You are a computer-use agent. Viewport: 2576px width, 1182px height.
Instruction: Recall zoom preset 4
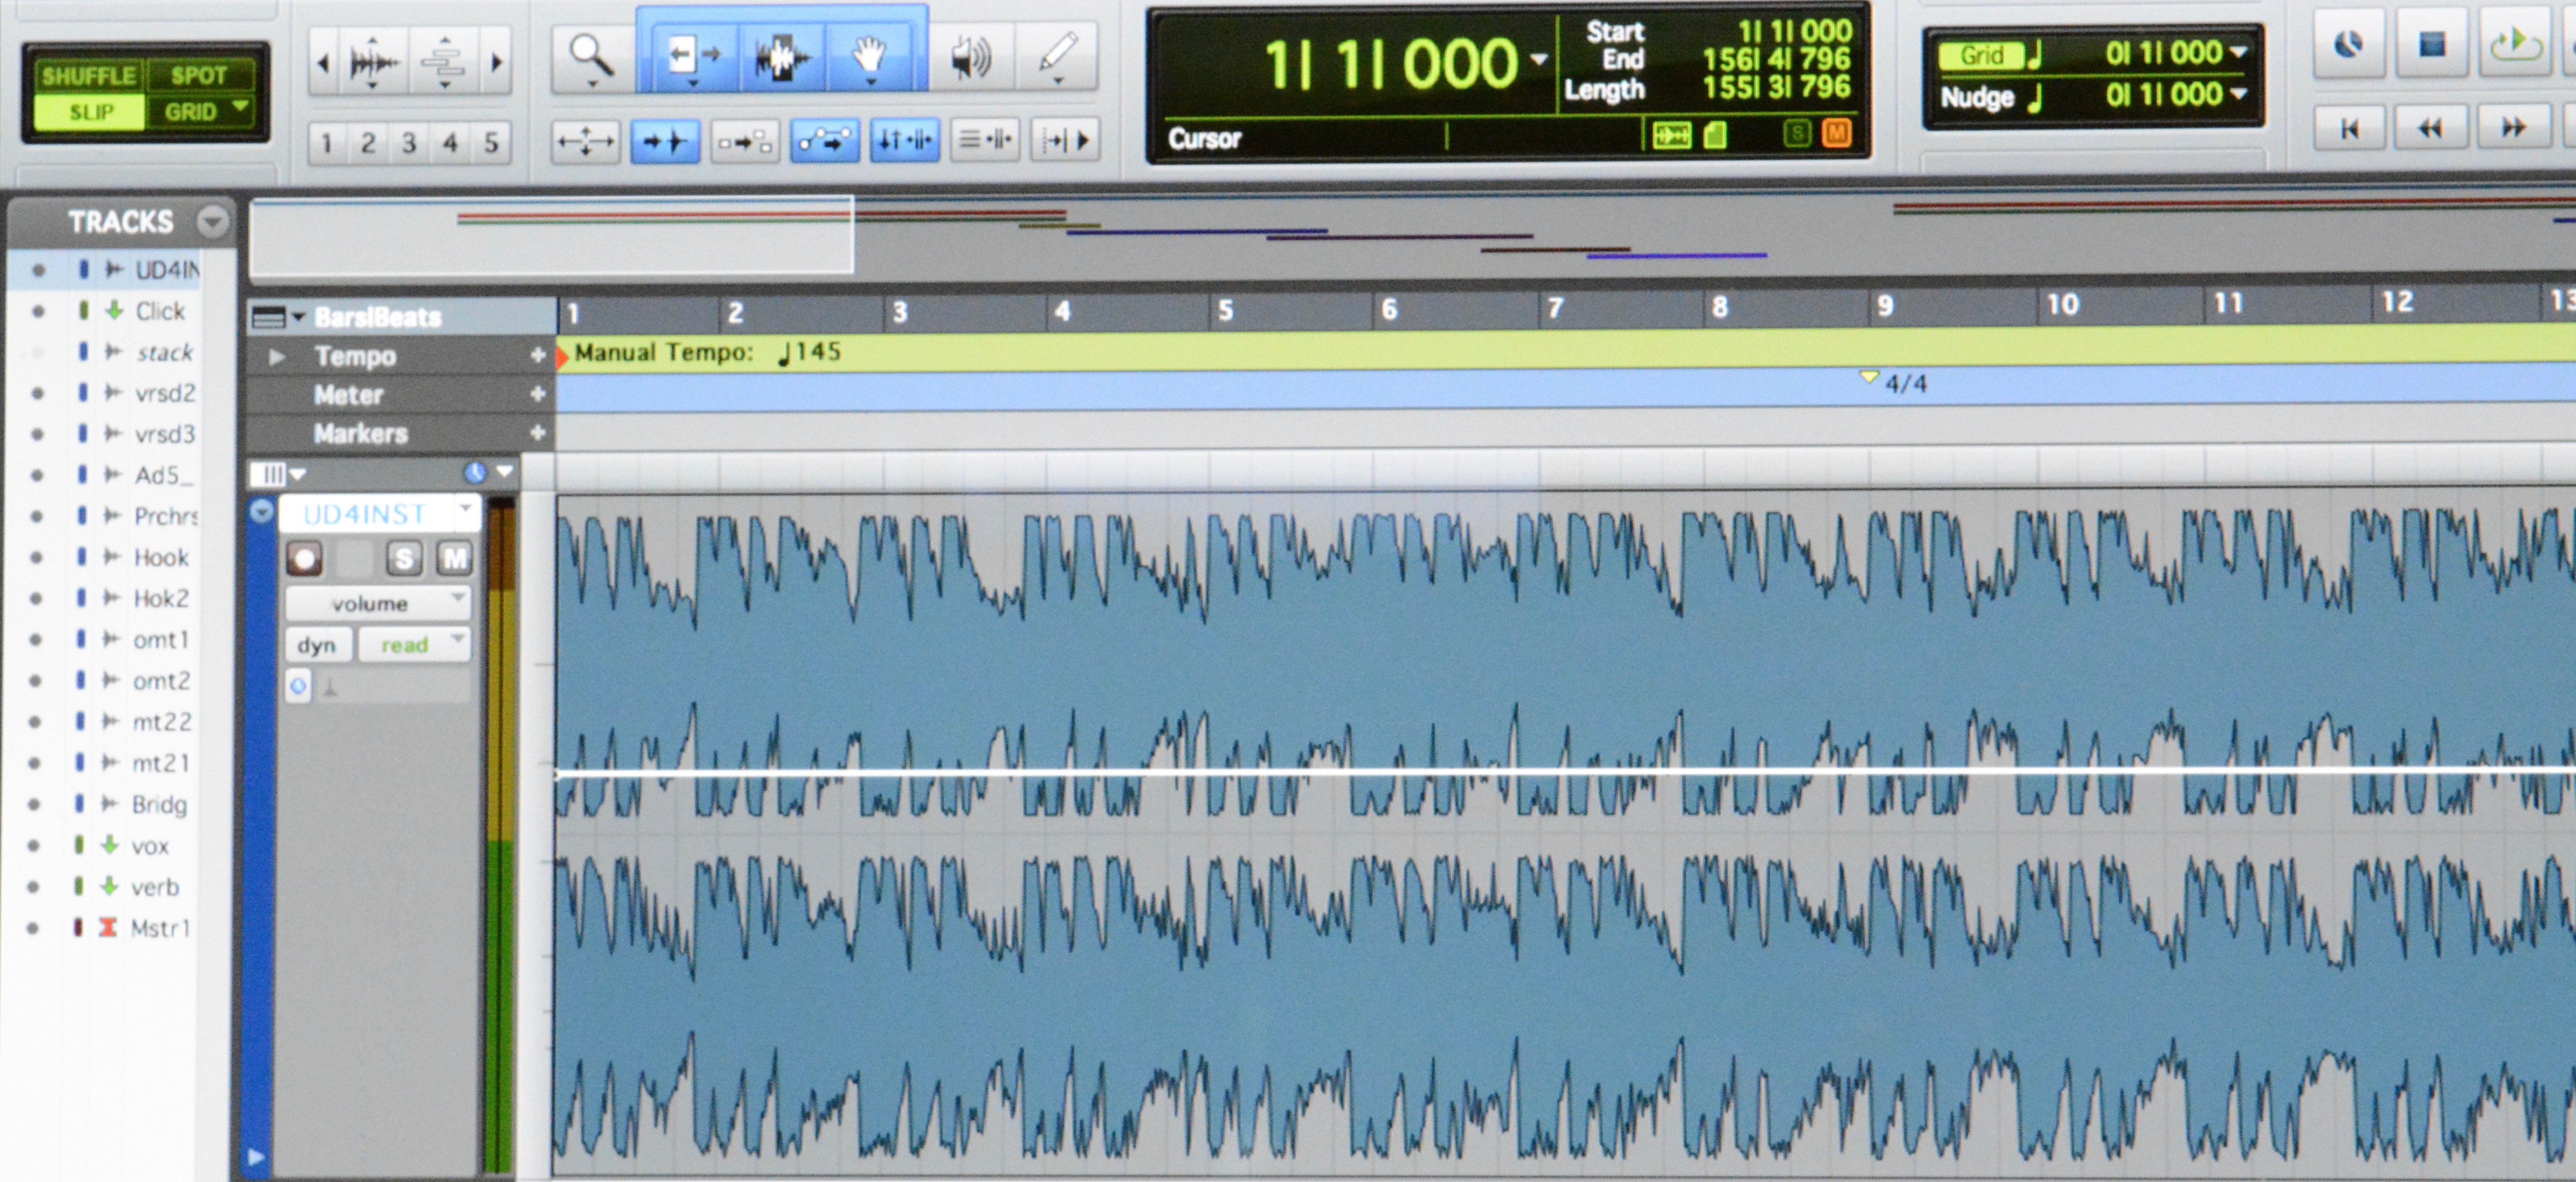pos(450,143)
